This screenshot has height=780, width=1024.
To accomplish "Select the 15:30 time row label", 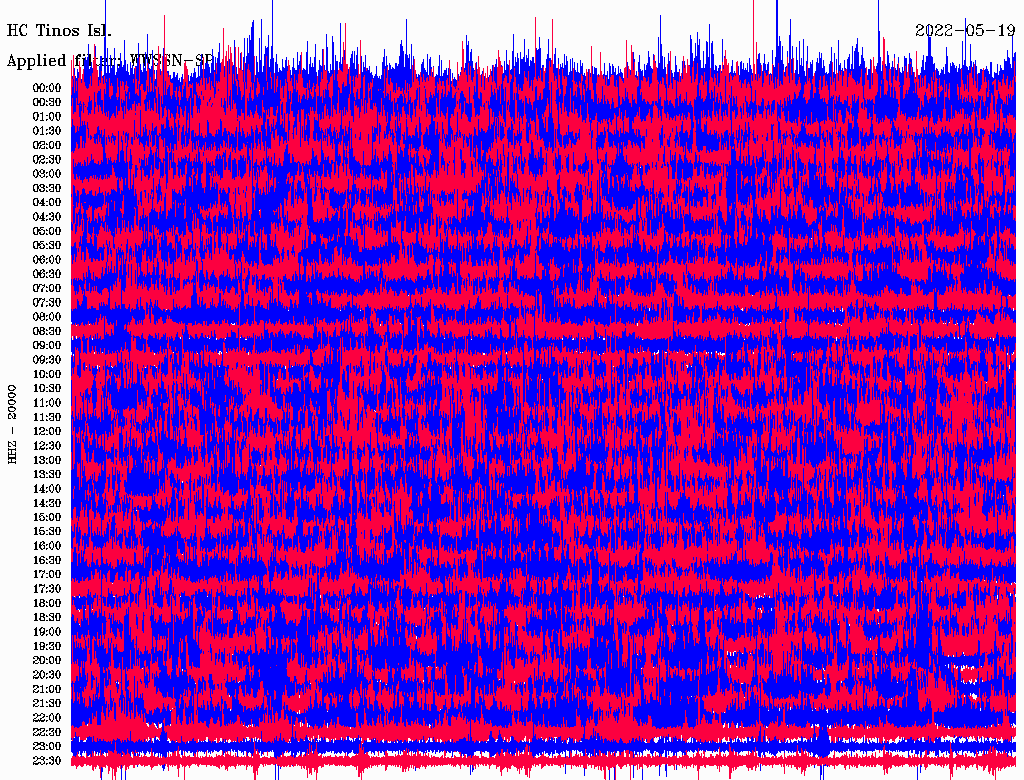I will click(x=47, y=532).
